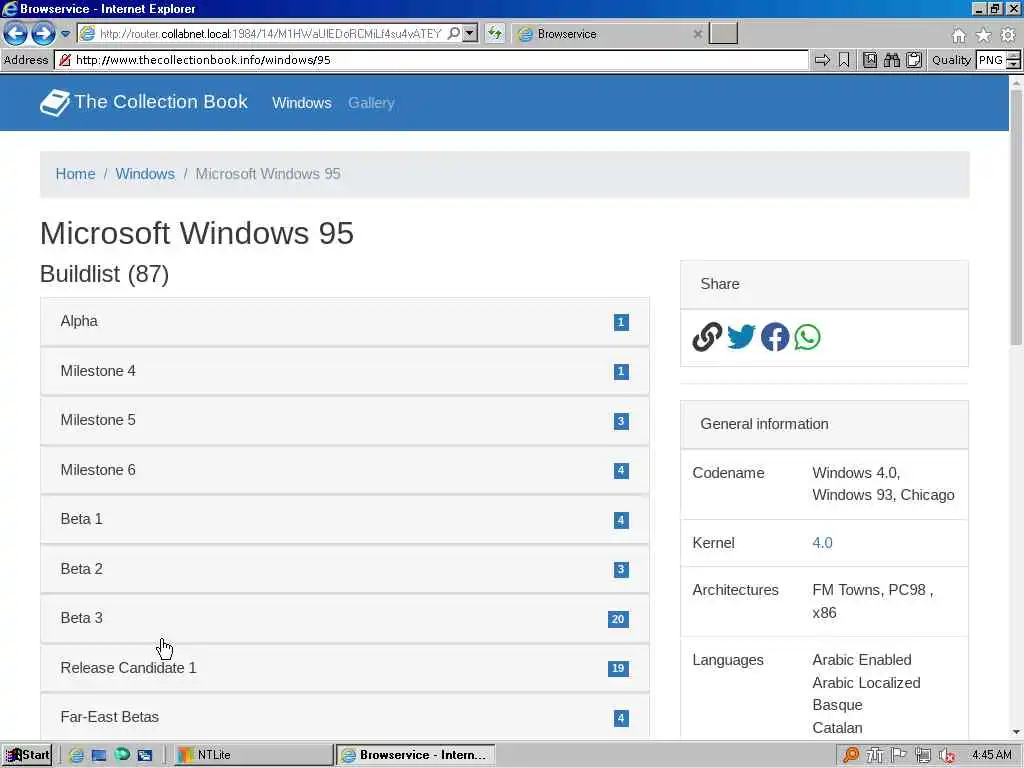Expand the Beta 3 build group
This screenshot has width=1024, height=768.
pos(345,618)
